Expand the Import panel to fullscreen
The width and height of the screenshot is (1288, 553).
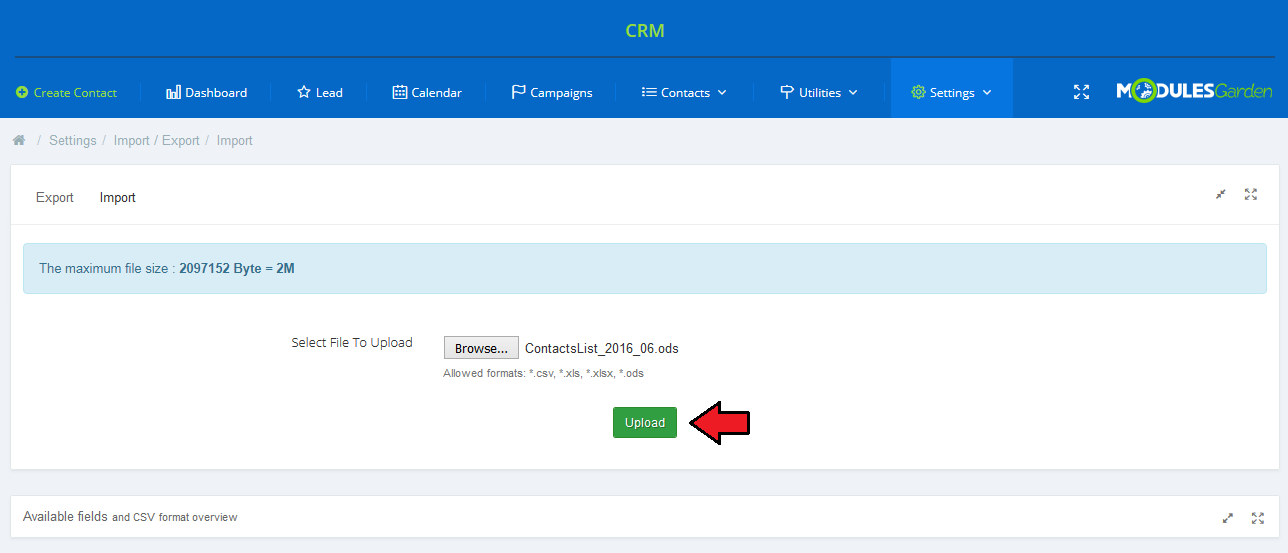click(x=1251, y=194)
